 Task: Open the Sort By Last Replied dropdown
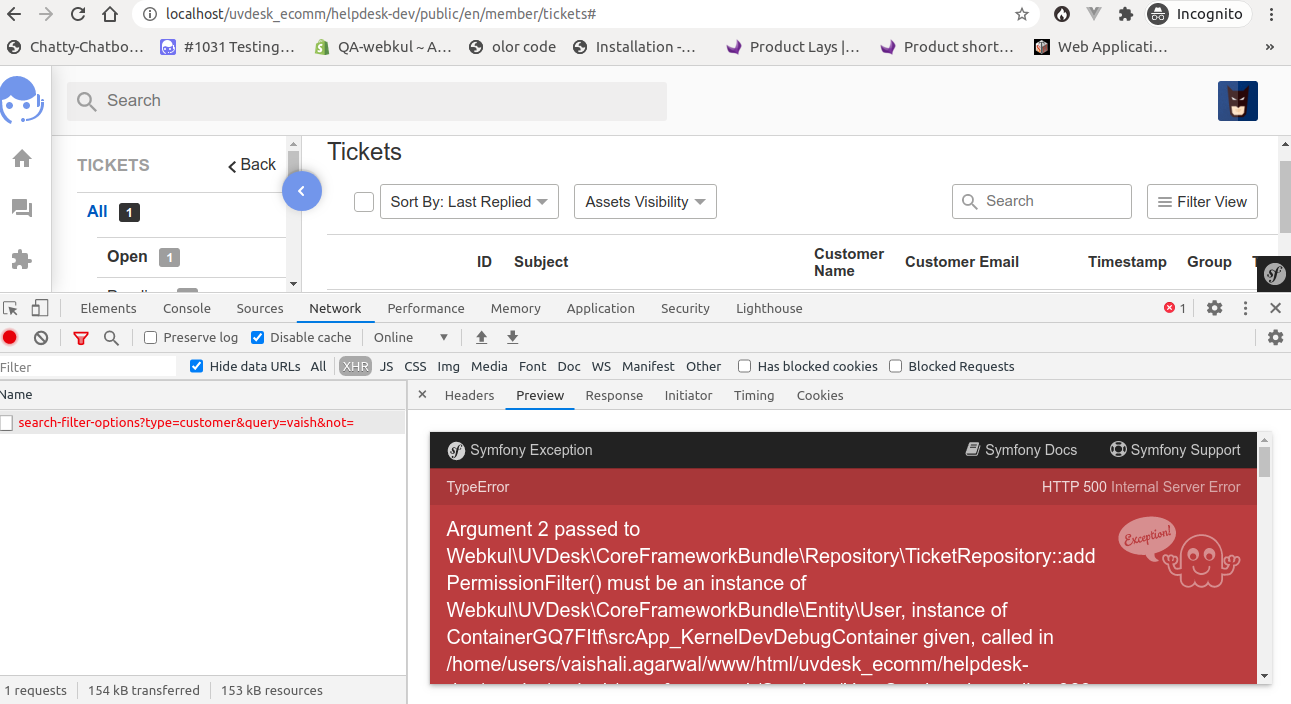[x=469, y=201]
